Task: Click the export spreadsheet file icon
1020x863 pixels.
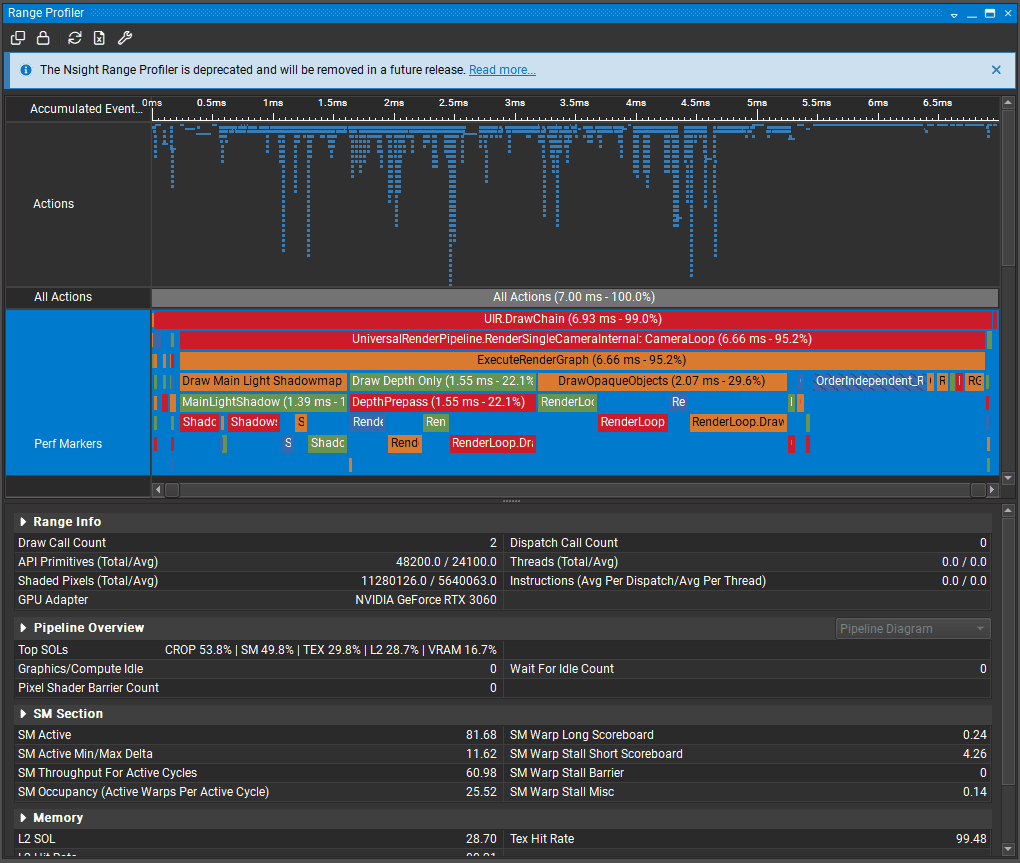Action: pos(99,38)
